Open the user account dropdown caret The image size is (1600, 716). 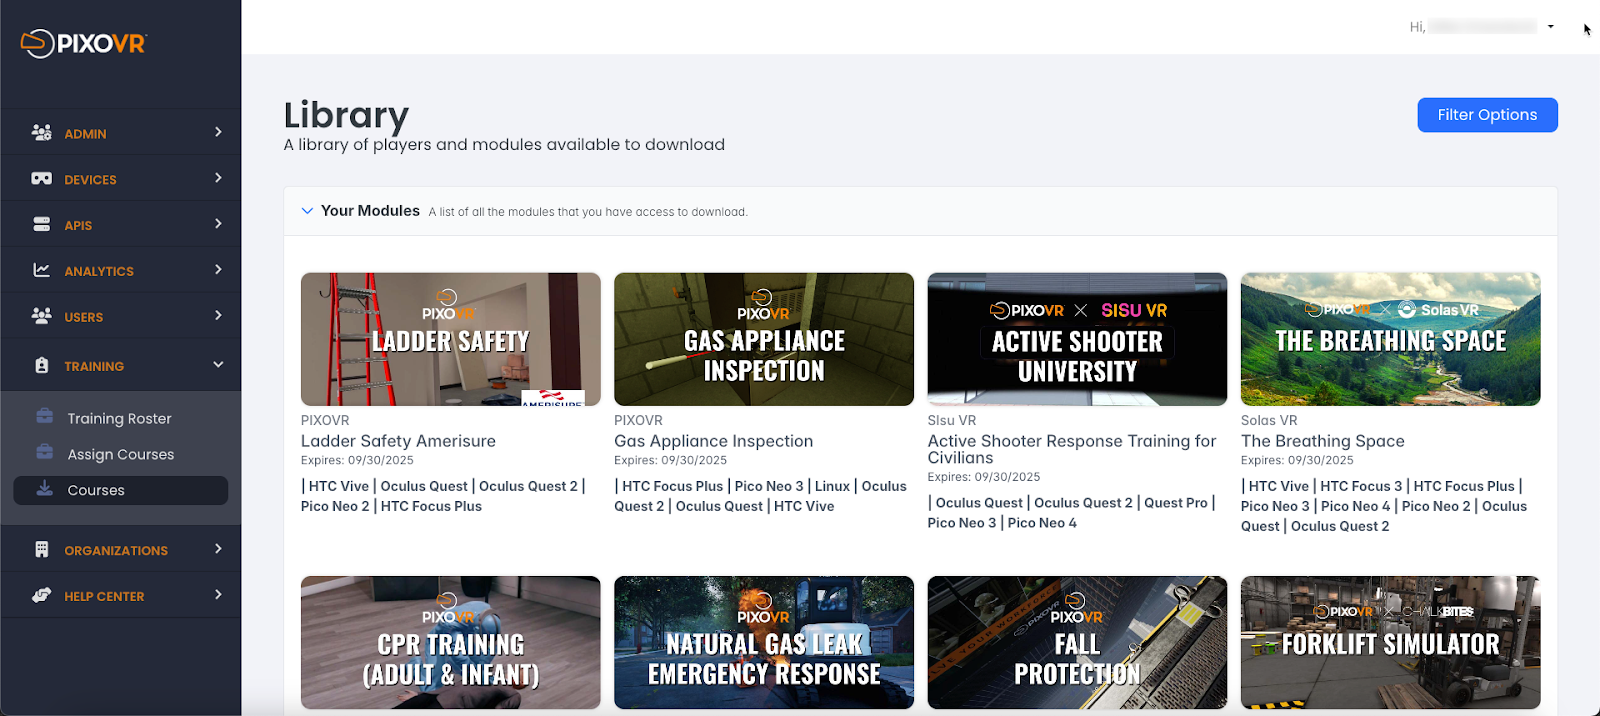1550,27
